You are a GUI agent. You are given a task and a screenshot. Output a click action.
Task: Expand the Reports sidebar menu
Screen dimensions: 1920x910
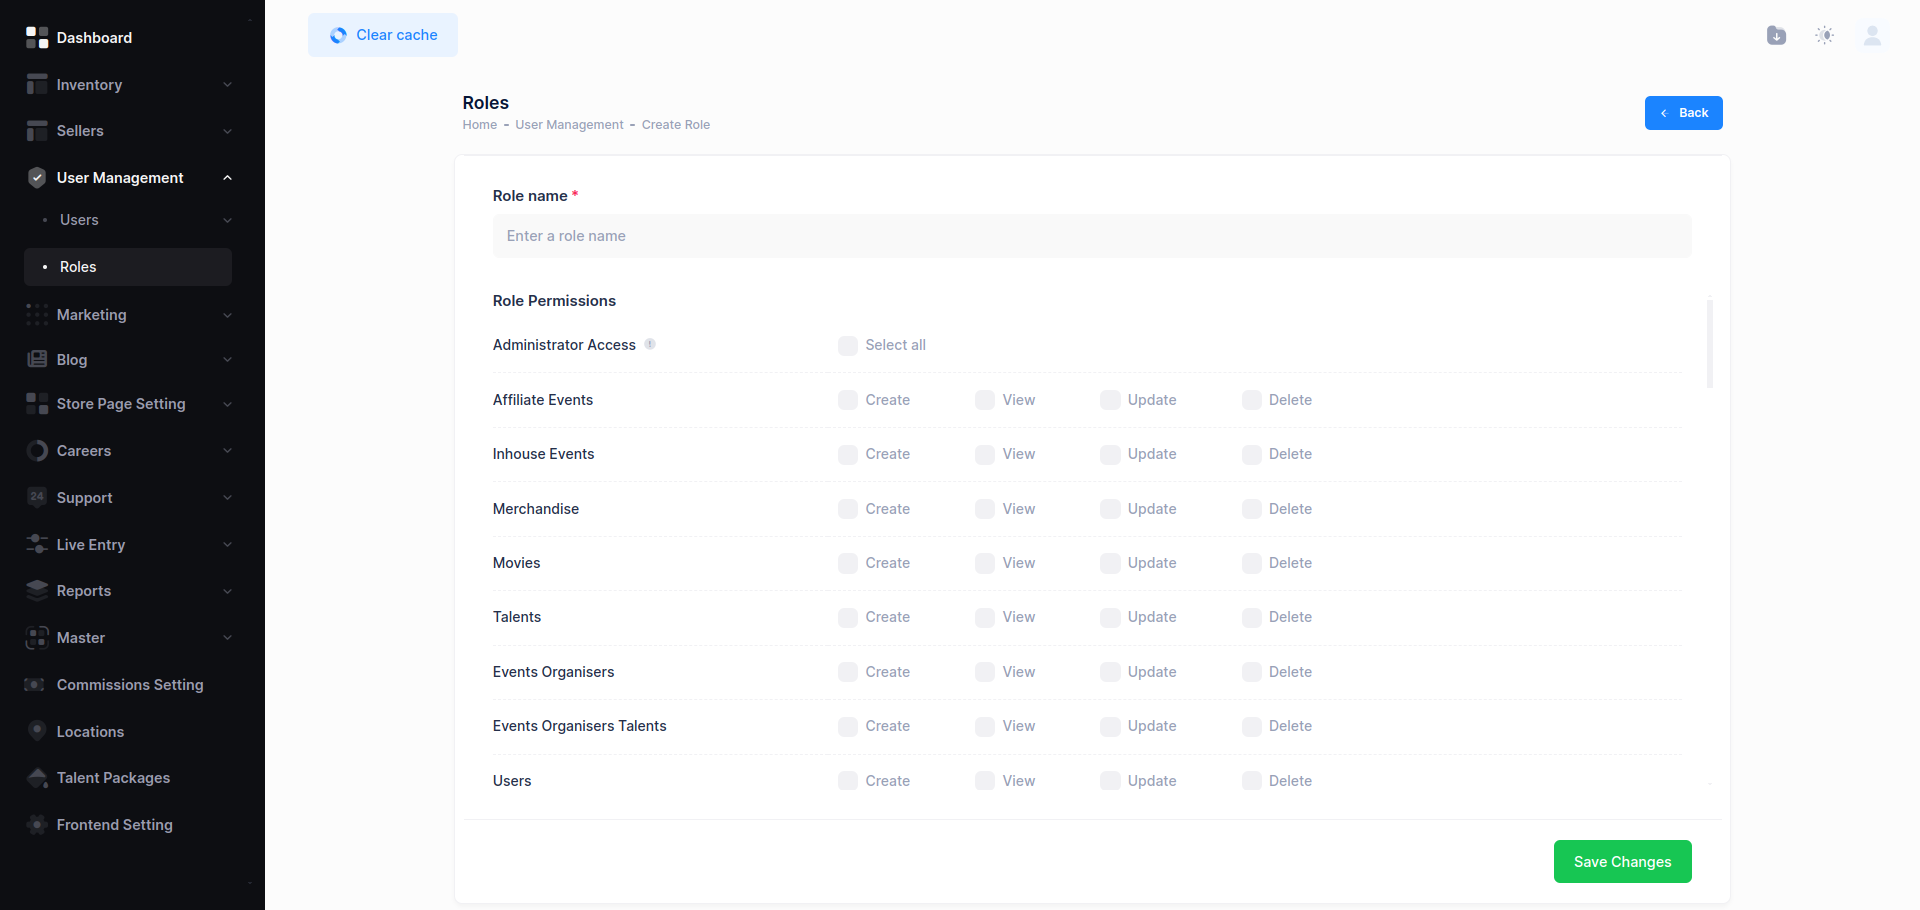(x=227, y=591)
